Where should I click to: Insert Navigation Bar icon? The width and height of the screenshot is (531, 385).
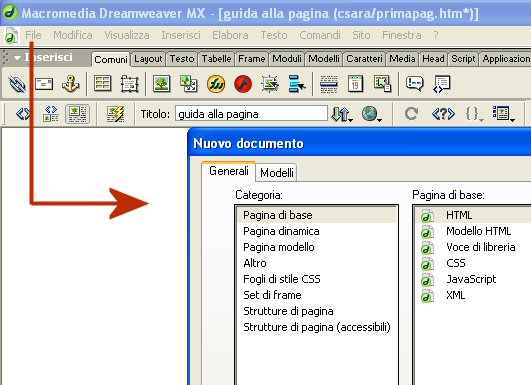[297, 84]
